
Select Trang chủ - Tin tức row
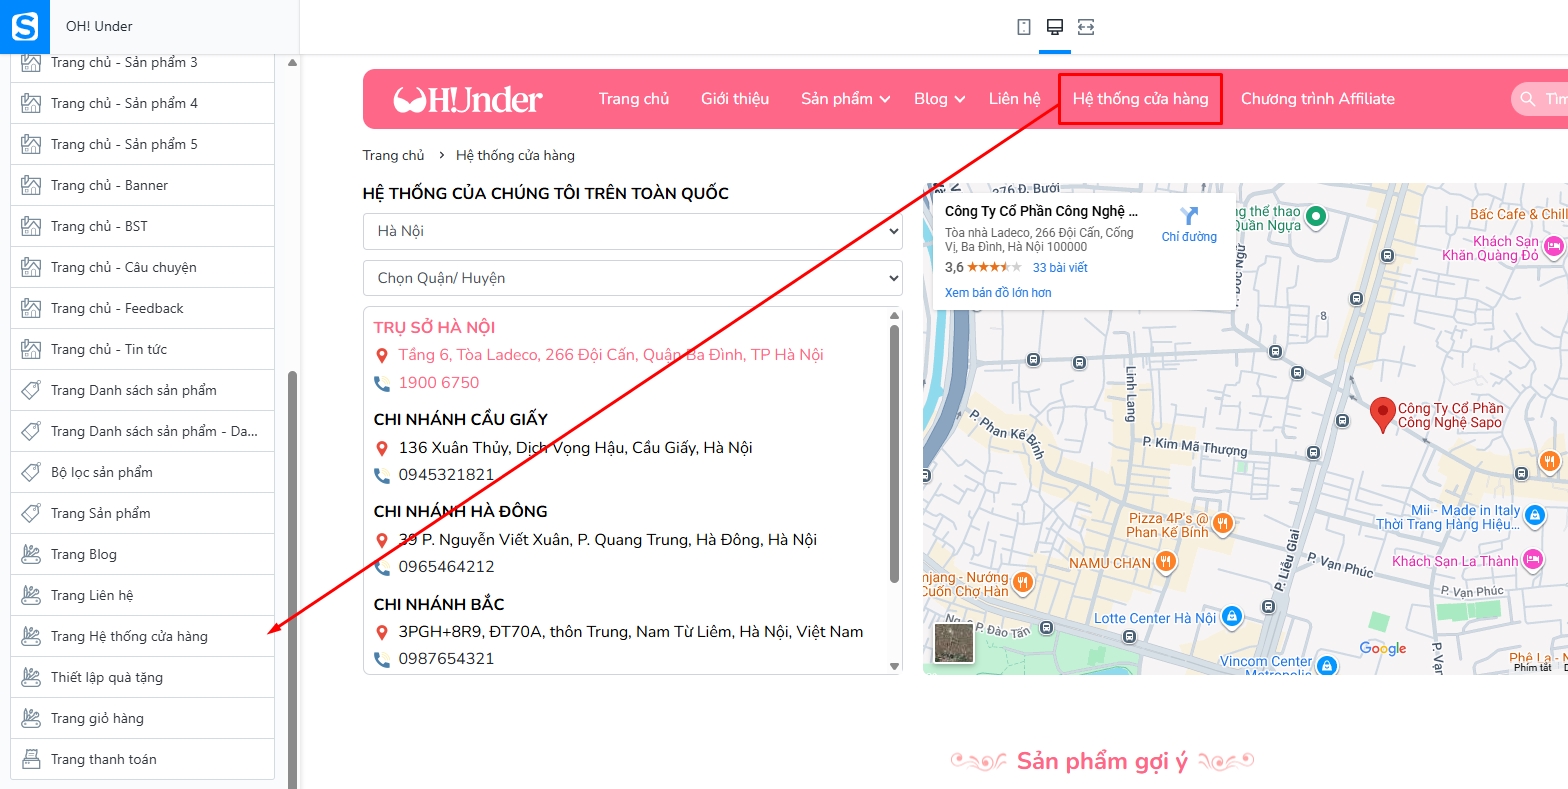coord(143,349)
